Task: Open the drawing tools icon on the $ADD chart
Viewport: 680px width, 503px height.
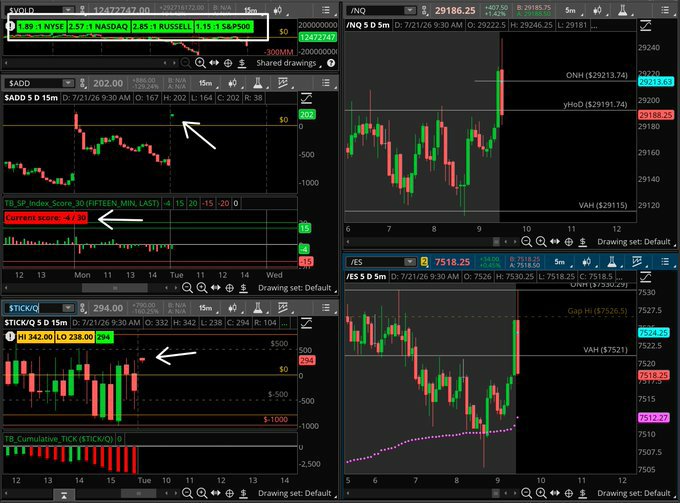Action: [306, 98]
